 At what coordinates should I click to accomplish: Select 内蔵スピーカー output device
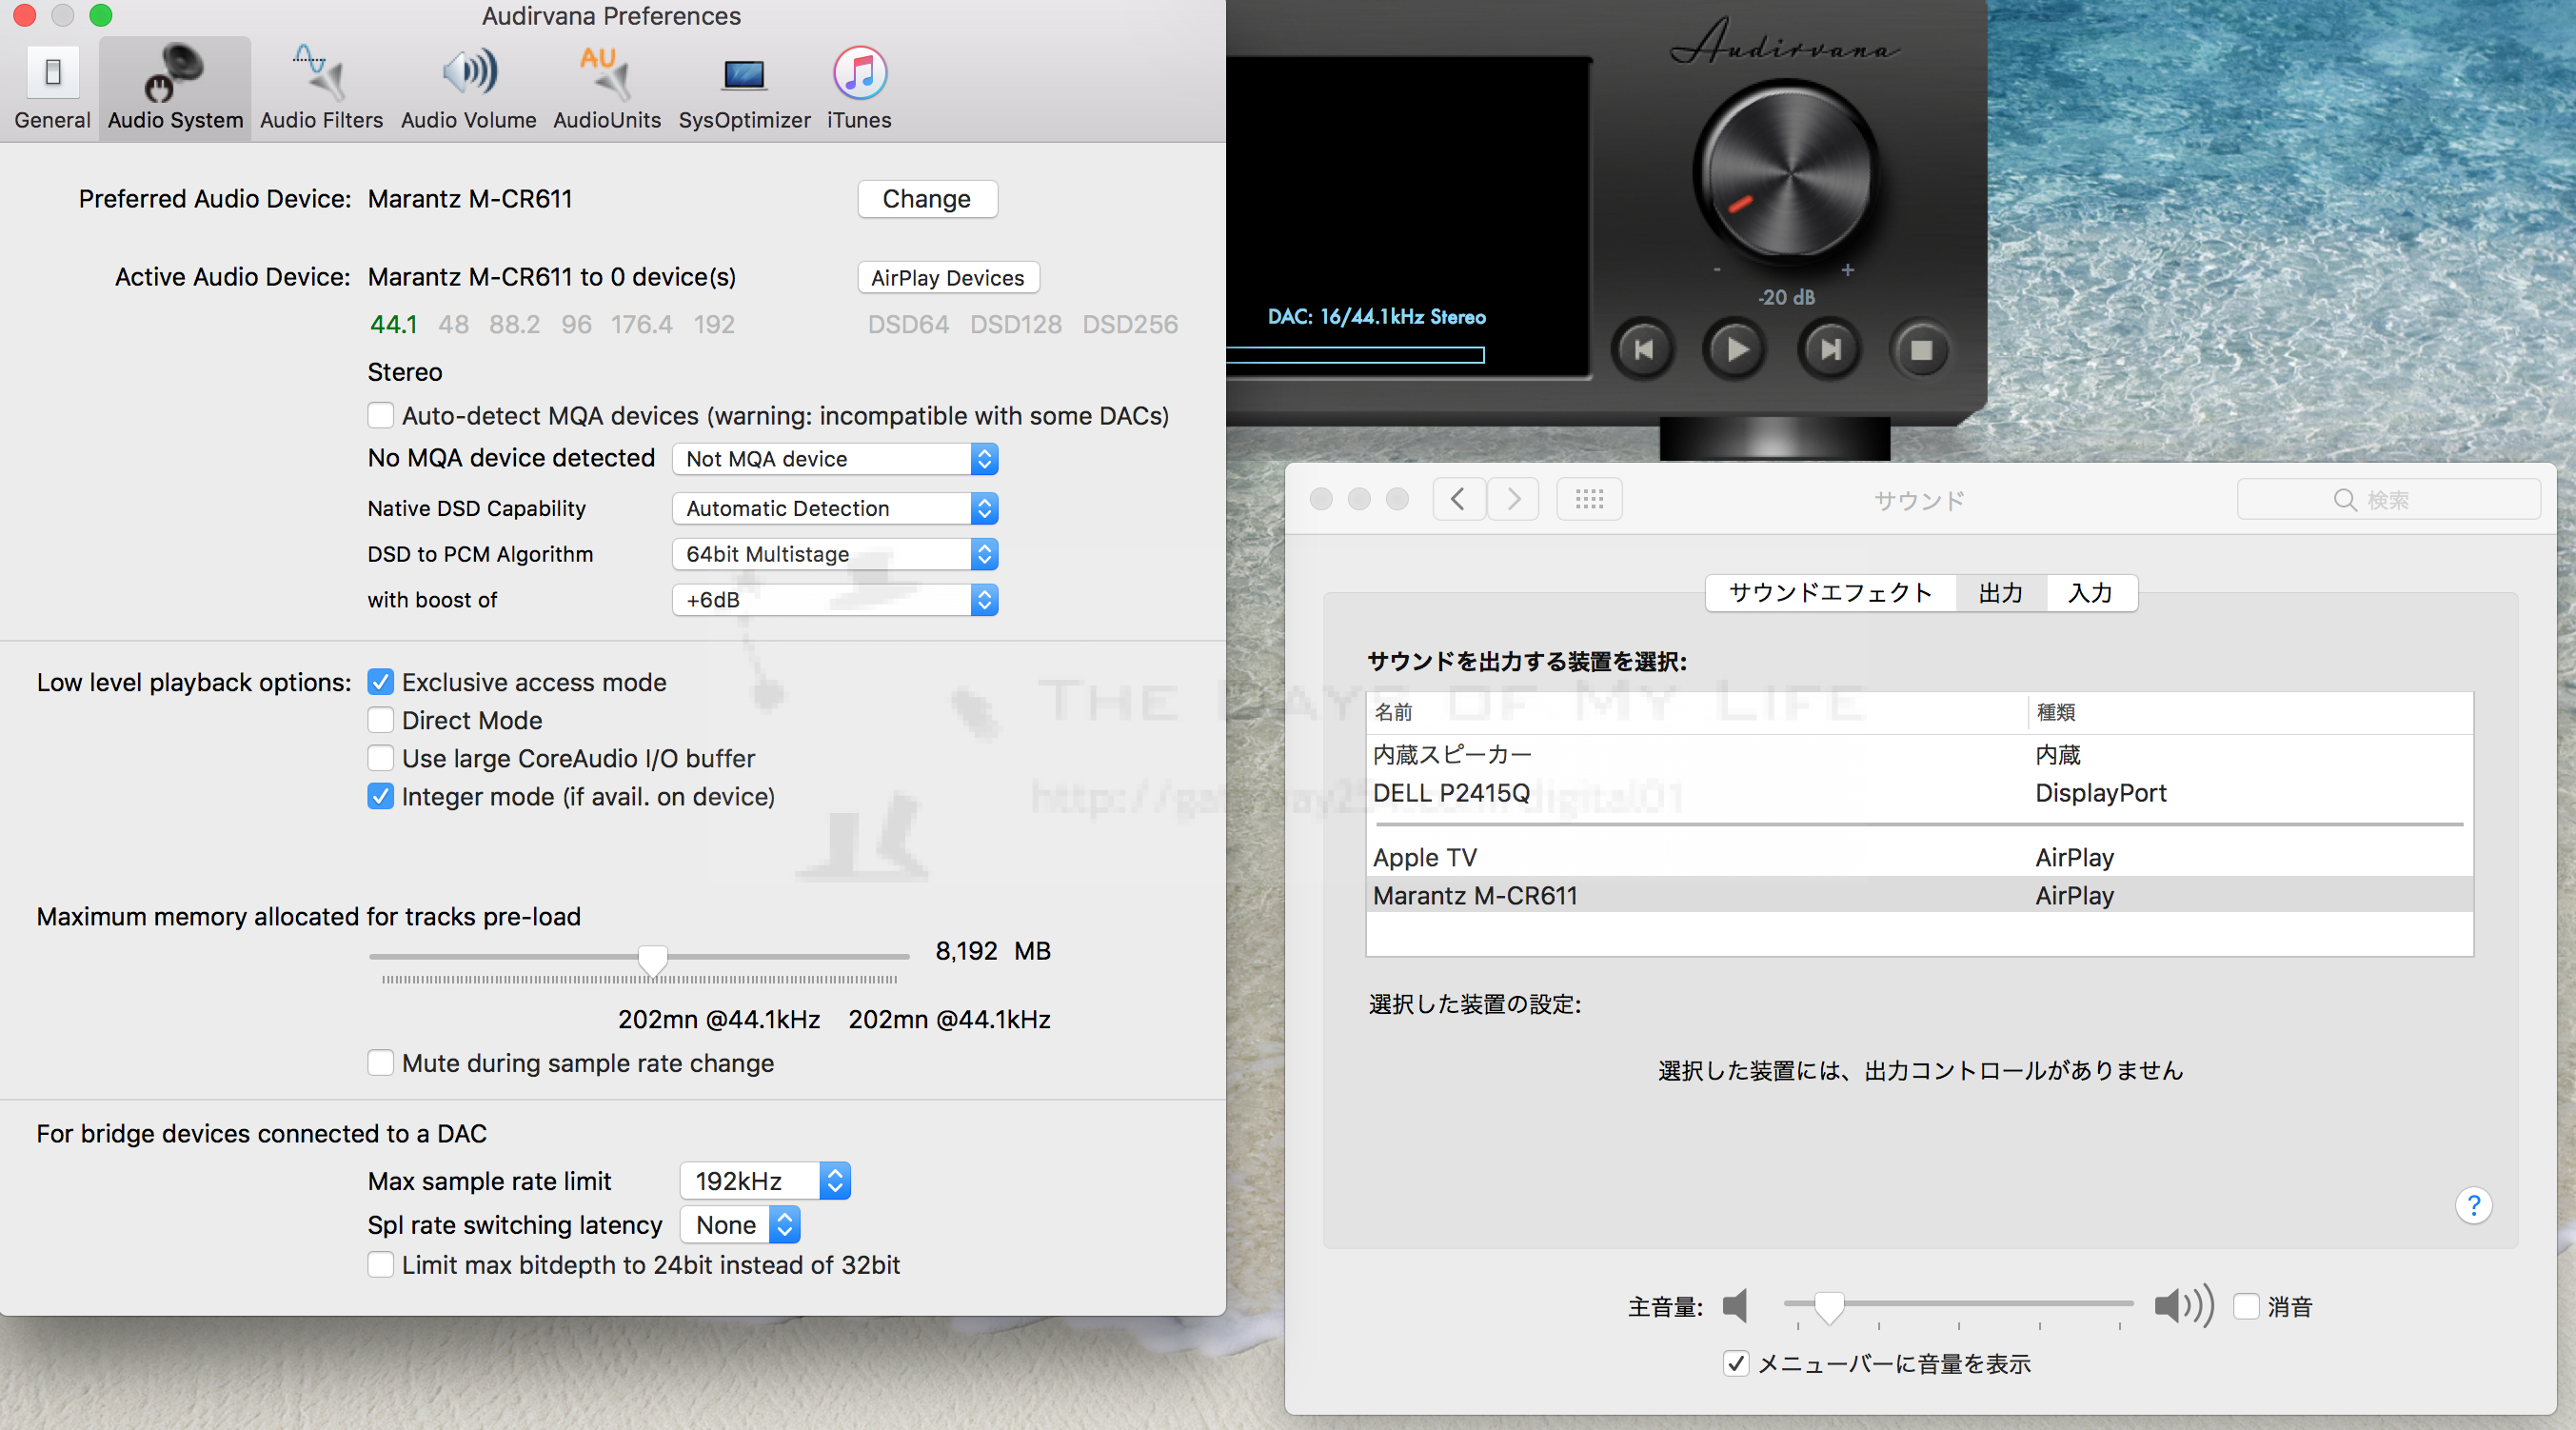(x=1919, y=754)
